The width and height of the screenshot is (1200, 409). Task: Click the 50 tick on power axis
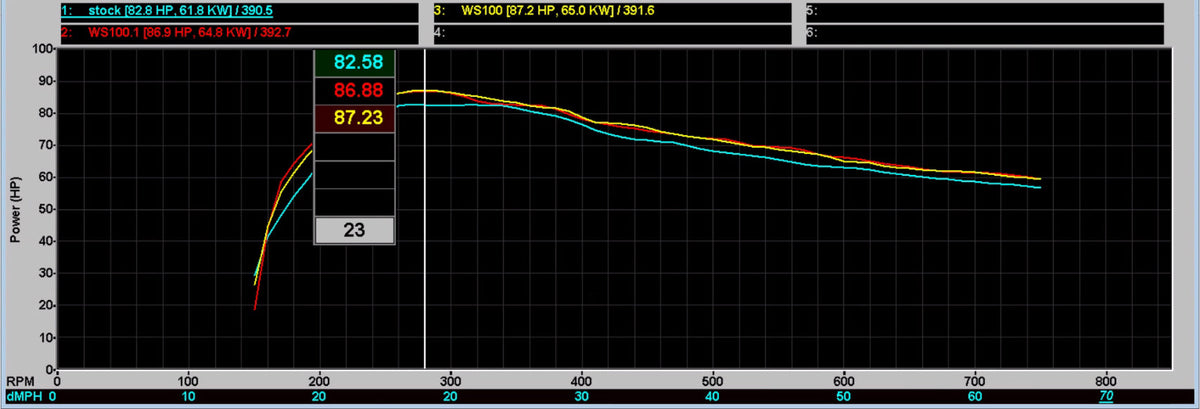(45, 209)
